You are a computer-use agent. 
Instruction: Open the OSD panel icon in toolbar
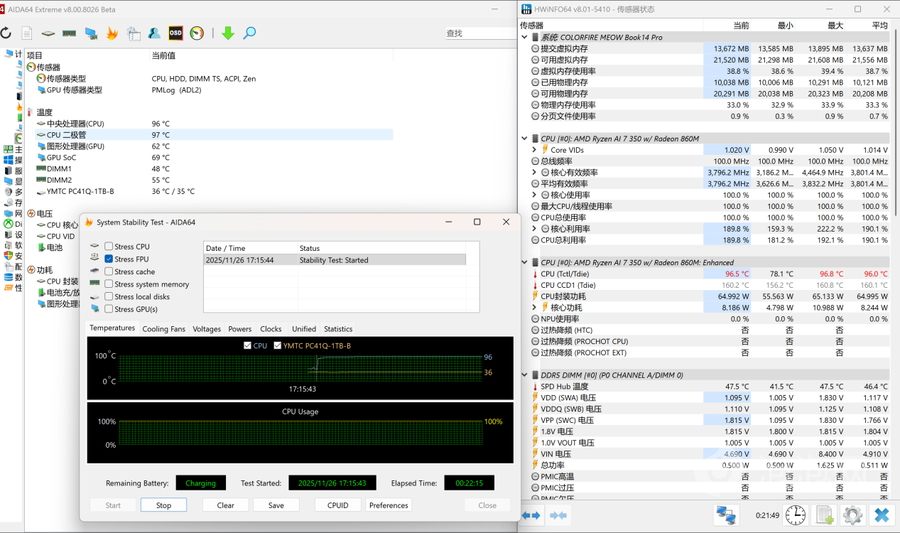pyautogui.click(x=175, y=33)
